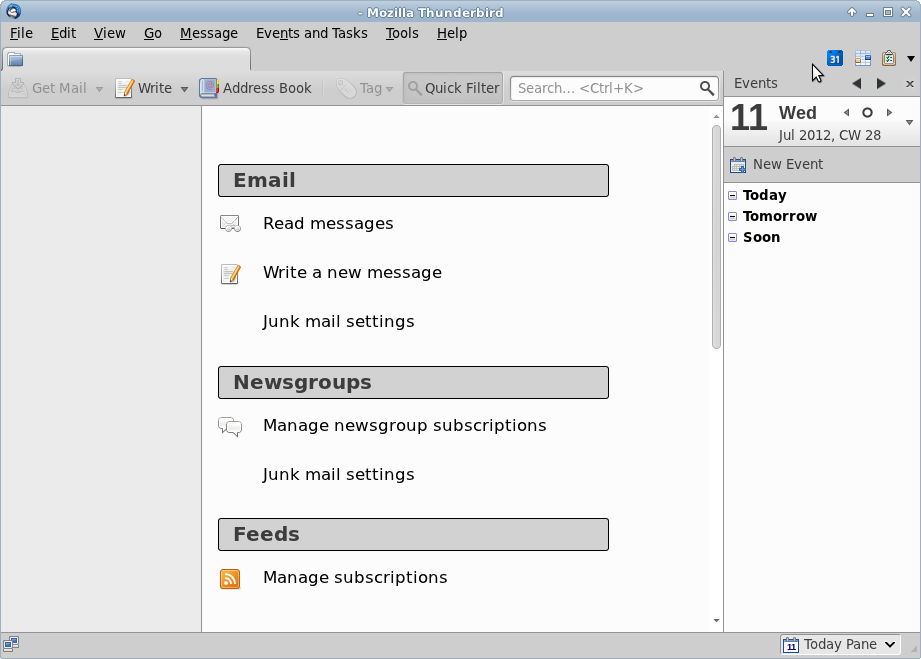Go to the previous day in mini-day header
921x659 pixels.
[x=846, y=112]
